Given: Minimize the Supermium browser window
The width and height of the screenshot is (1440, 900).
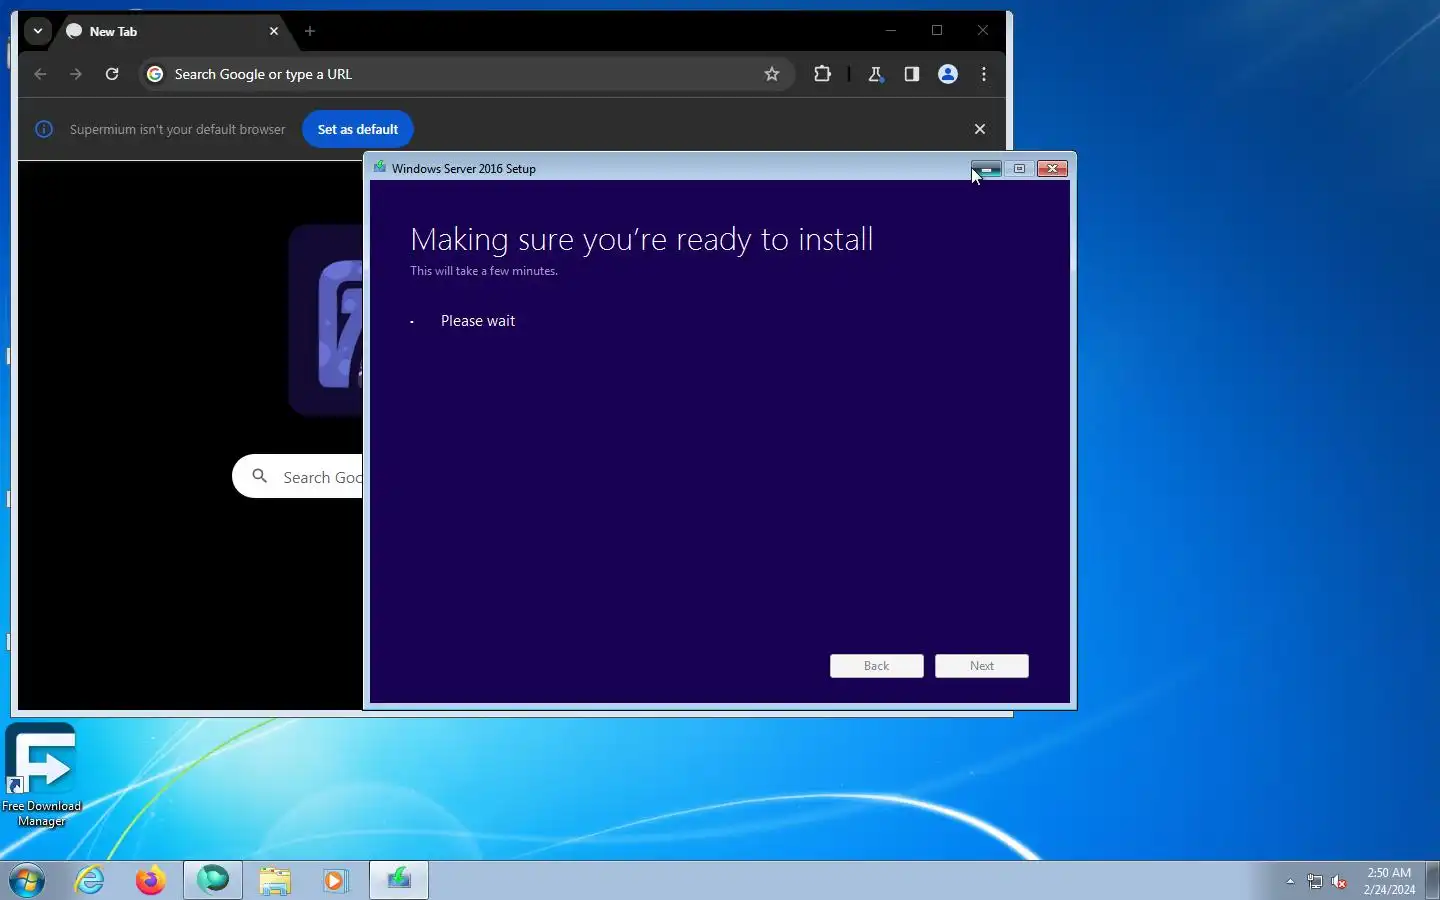Looking at the screenshot, I should (x=891, y=31).
